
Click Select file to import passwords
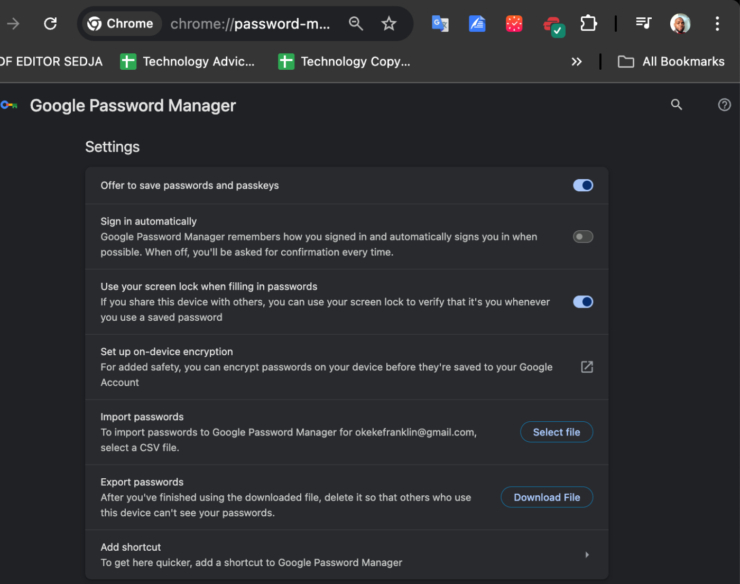[x=556, y=432]
